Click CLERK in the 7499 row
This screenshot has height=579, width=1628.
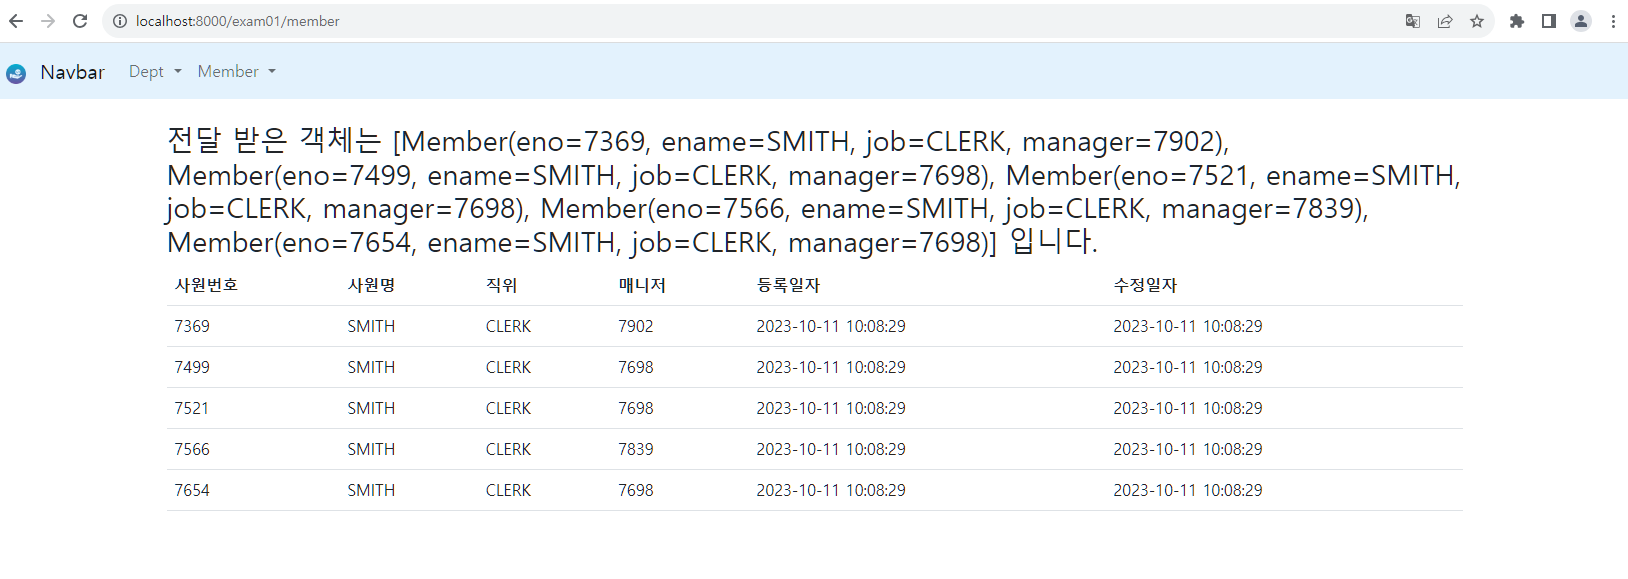click(508, 367)
